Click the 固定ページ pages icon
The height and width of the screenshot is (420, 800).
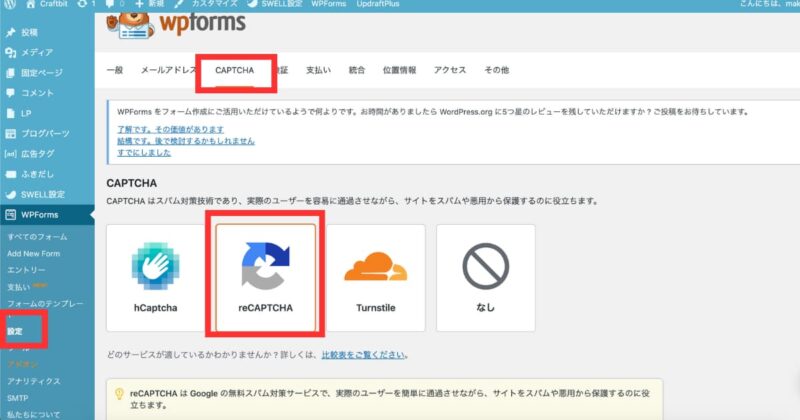tap(10, 72)
